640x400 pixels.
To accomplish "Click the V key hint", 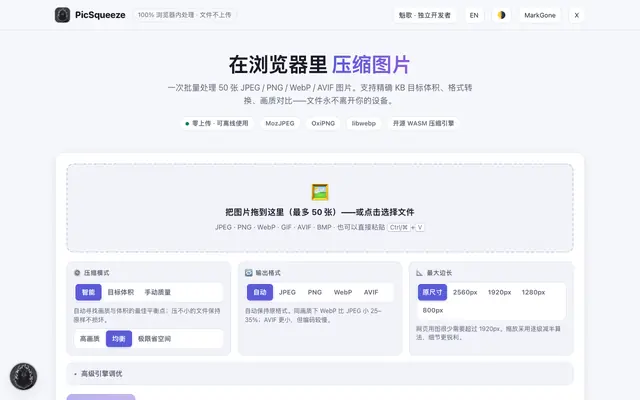I will (x=420, y=227).
